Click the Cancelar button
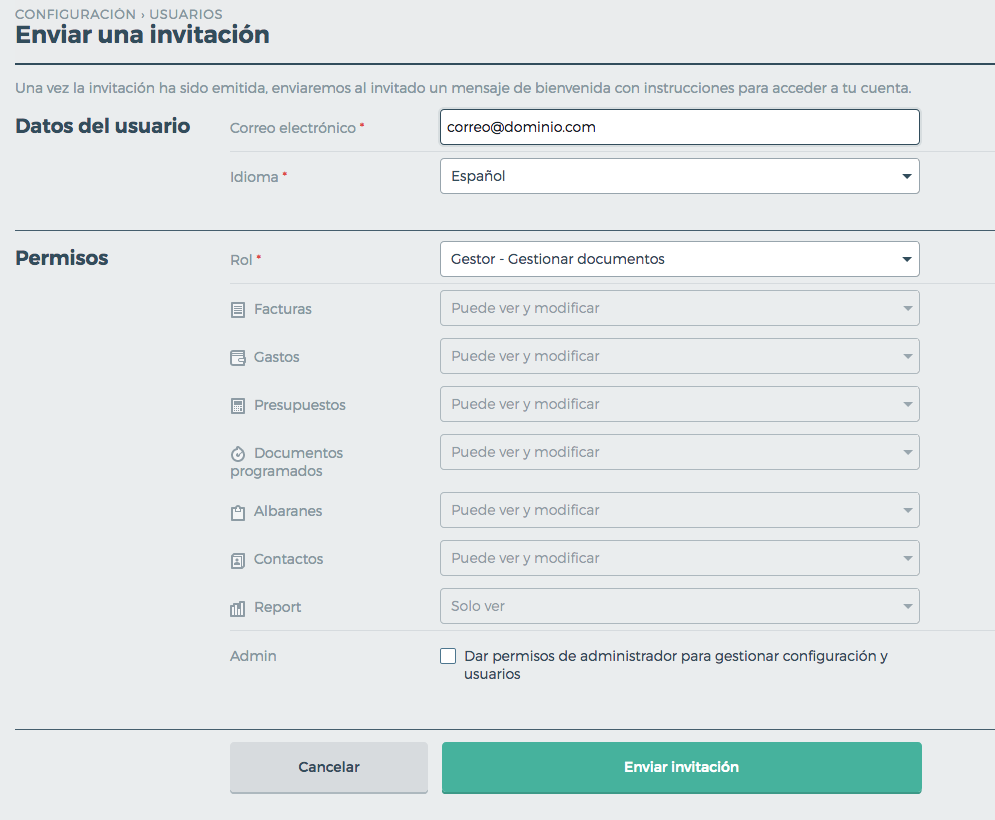The image size is (995, 820). tap(329, 767)
